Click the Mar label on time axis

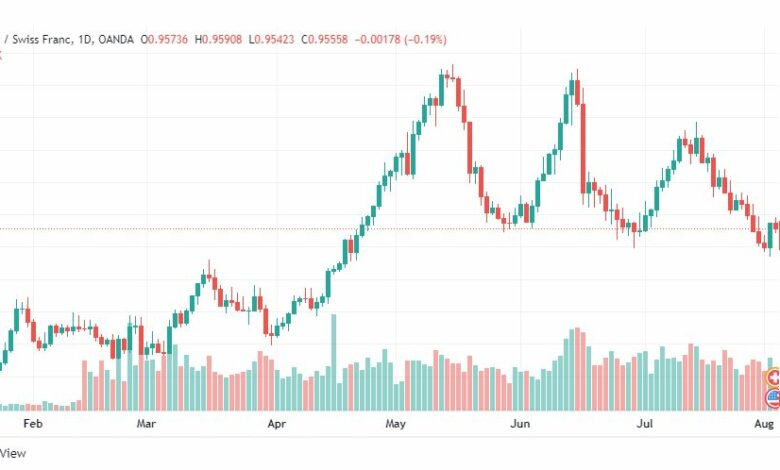(146, 424)
